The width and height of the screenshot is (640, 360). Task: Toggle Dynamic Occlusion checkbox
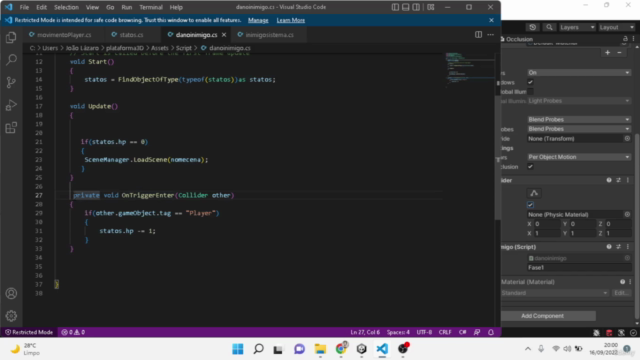530,167
